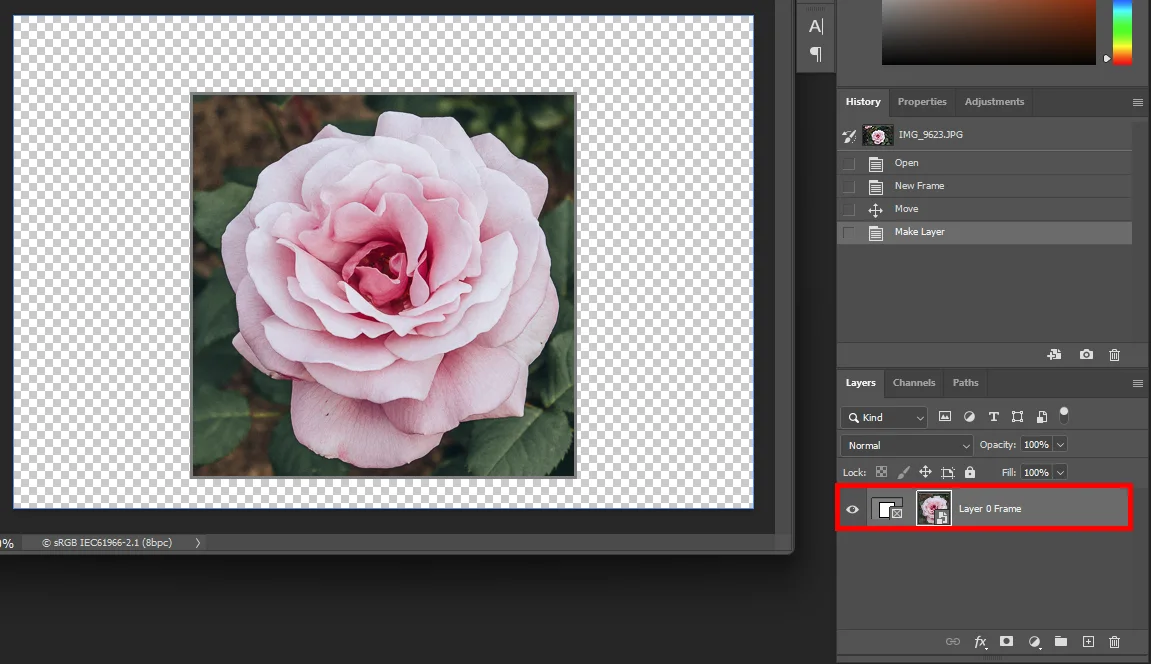Create a new layer group

[x=1061, y=641]
